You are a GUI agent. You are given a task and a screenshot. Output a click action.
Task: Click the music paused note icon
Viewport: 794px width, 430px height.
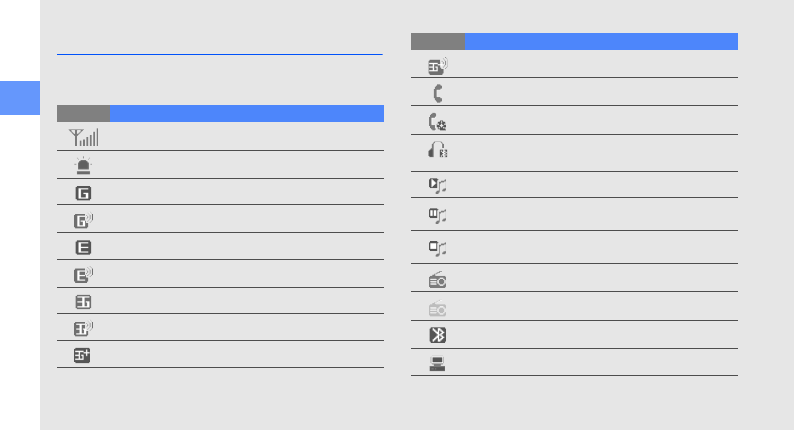(x=437, y=214)
